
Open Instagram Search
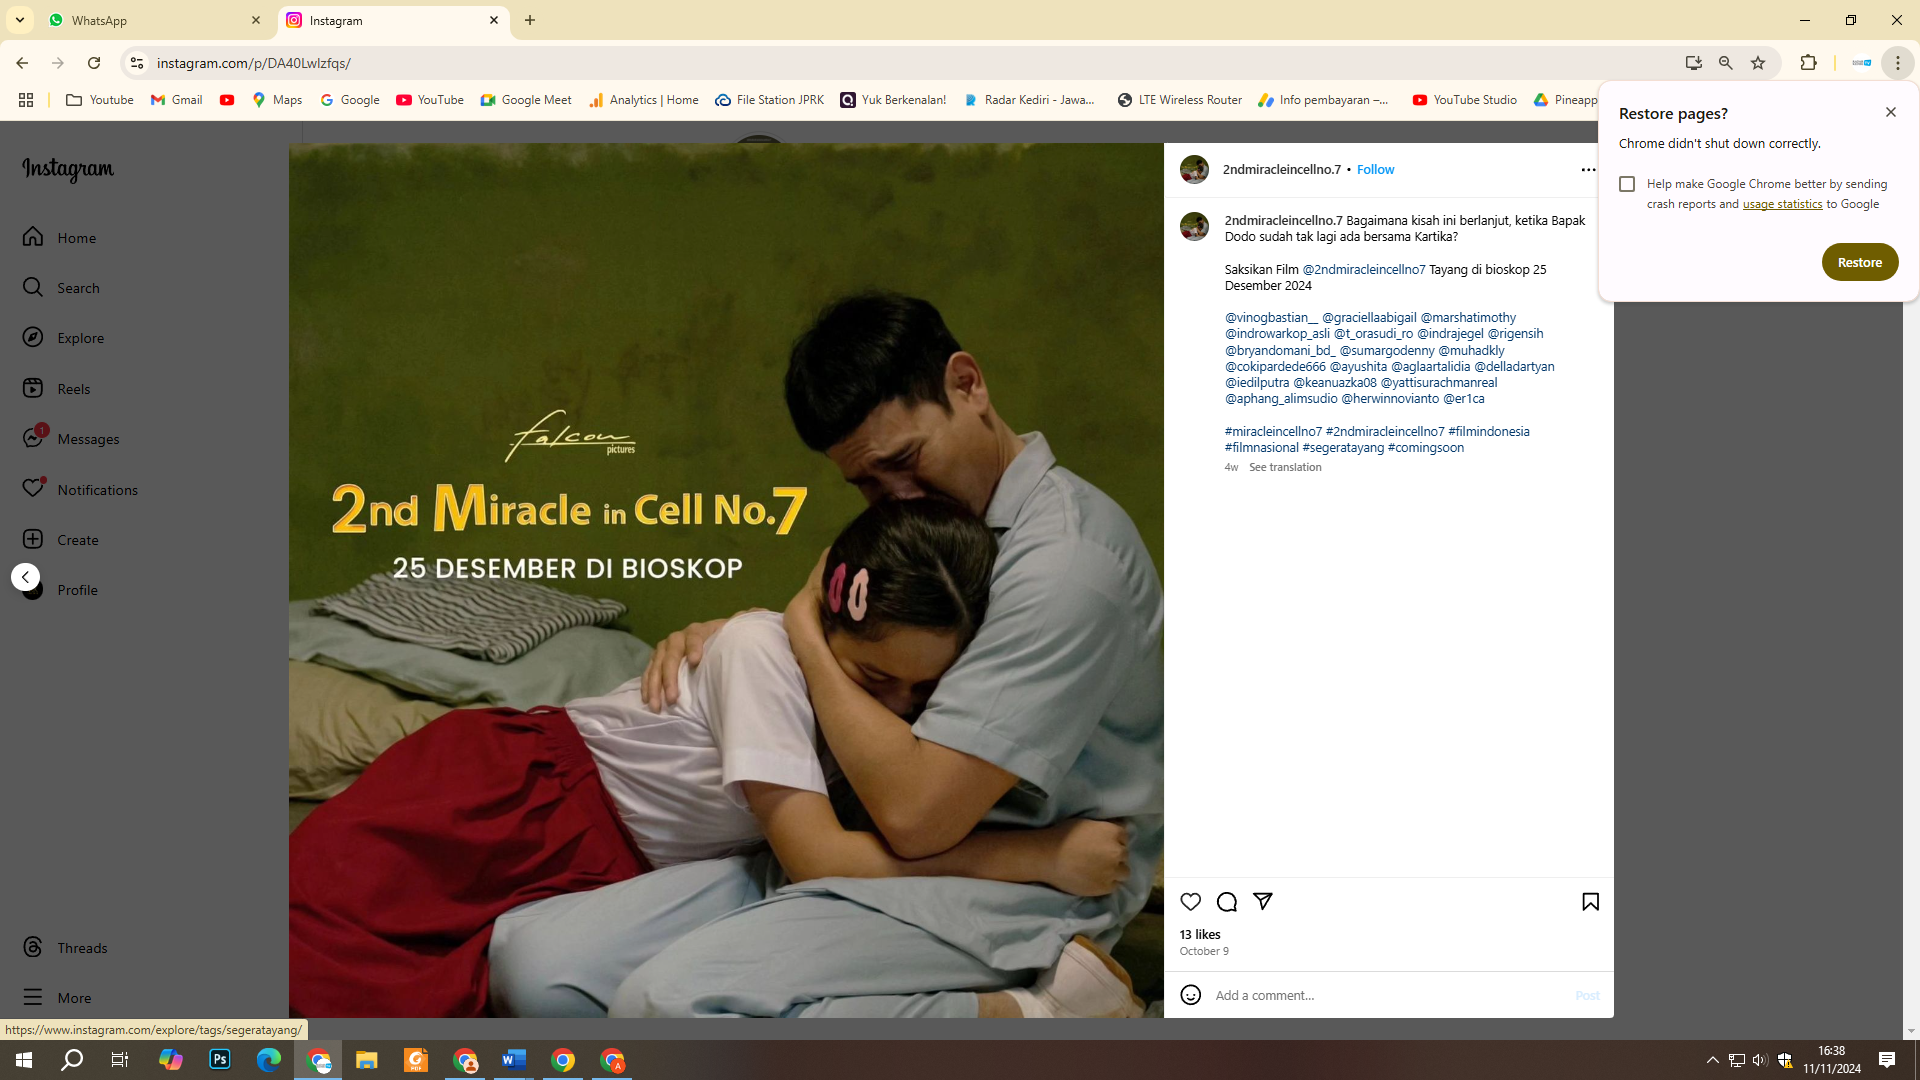coord(61,288)
